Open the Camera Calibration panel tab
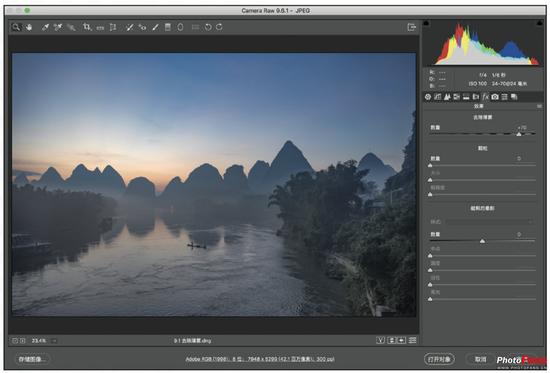The width and height of the screenshot is (550, 373). click(x=495, y=97)
